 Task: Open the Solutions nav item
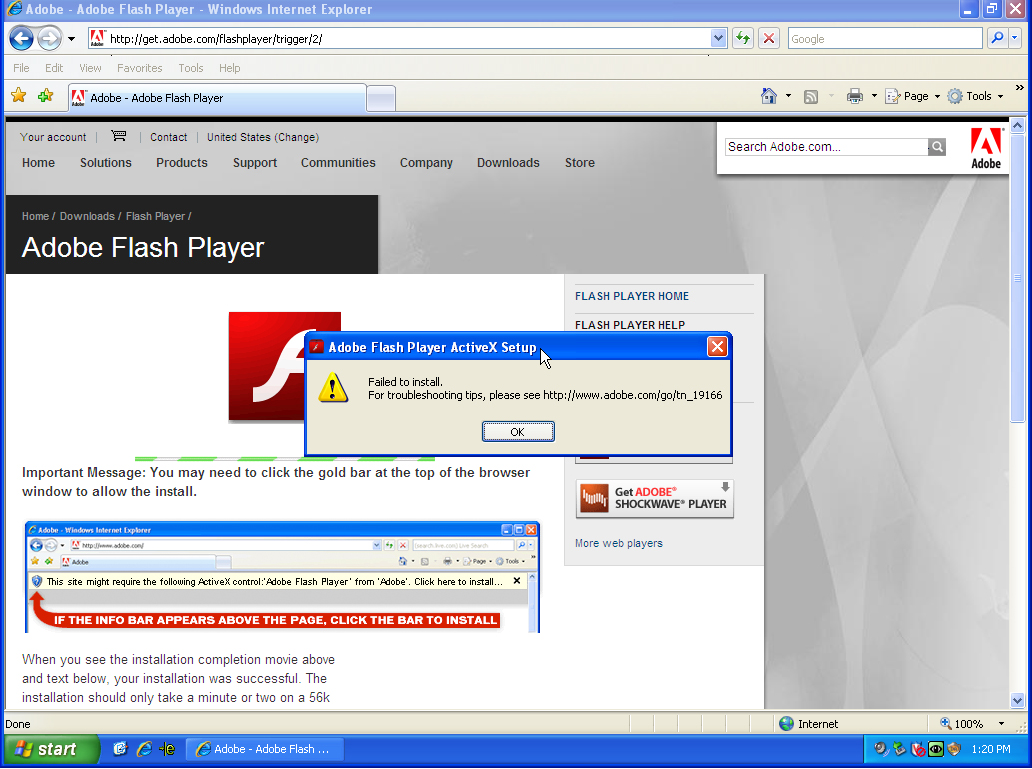pos(106,163)
